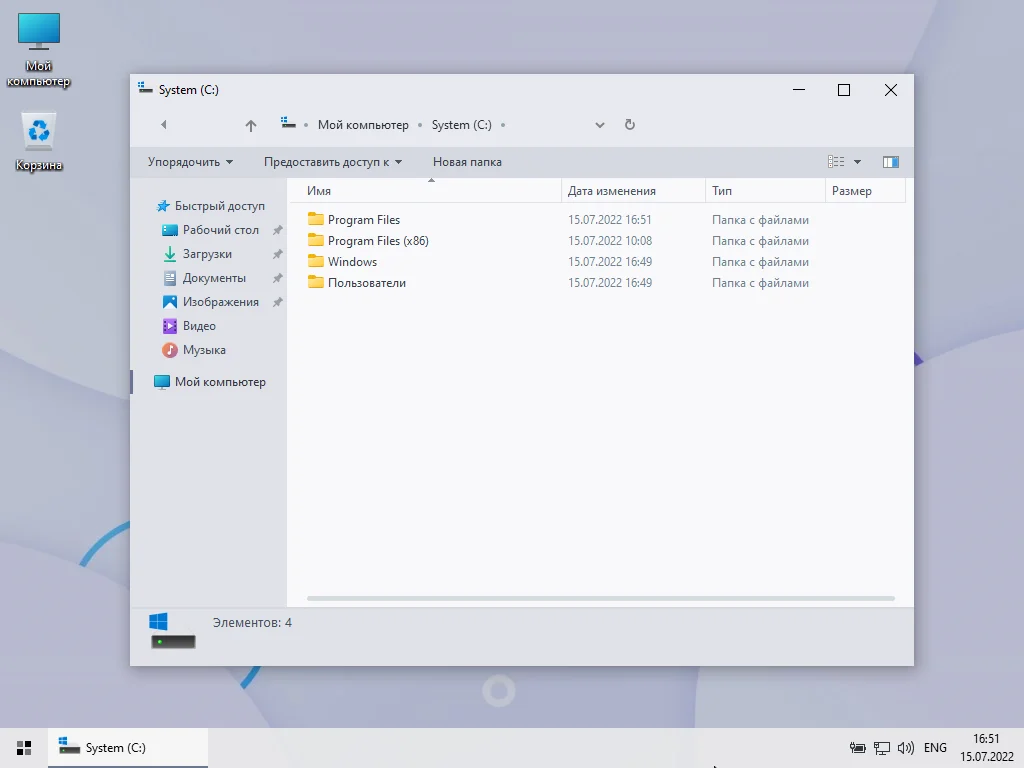
Task: Open the Упорядочить menu
Action: (190, 162)
